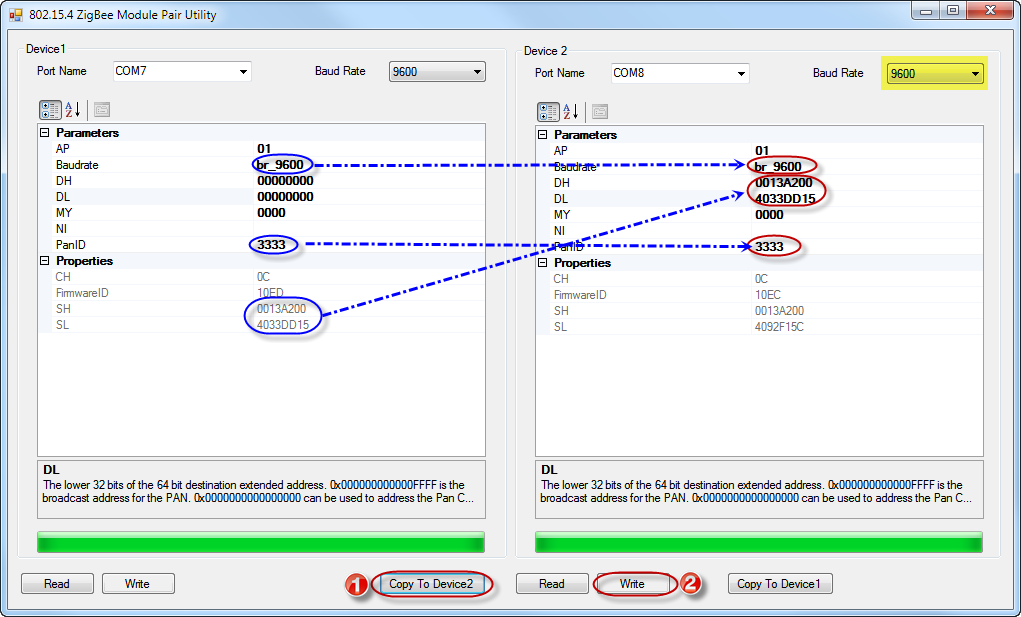Click the application icon in title bar

pos(16,14)
